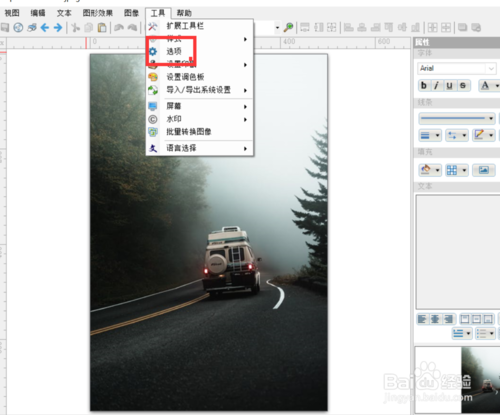Open the 帮助 menu
Screen dimensions: 500x415
tap(184, 13)
